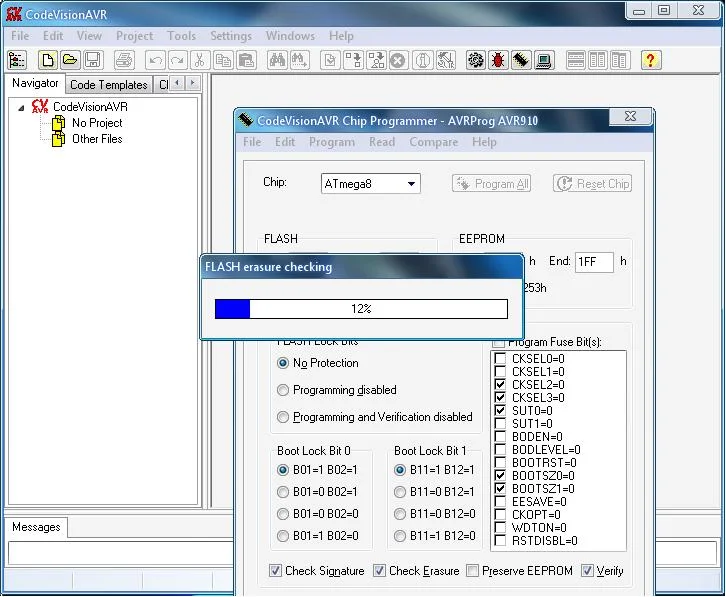Toggle Check Erasure checkbox
Screen dimensions: 726x597
click(x=379, y=571)
